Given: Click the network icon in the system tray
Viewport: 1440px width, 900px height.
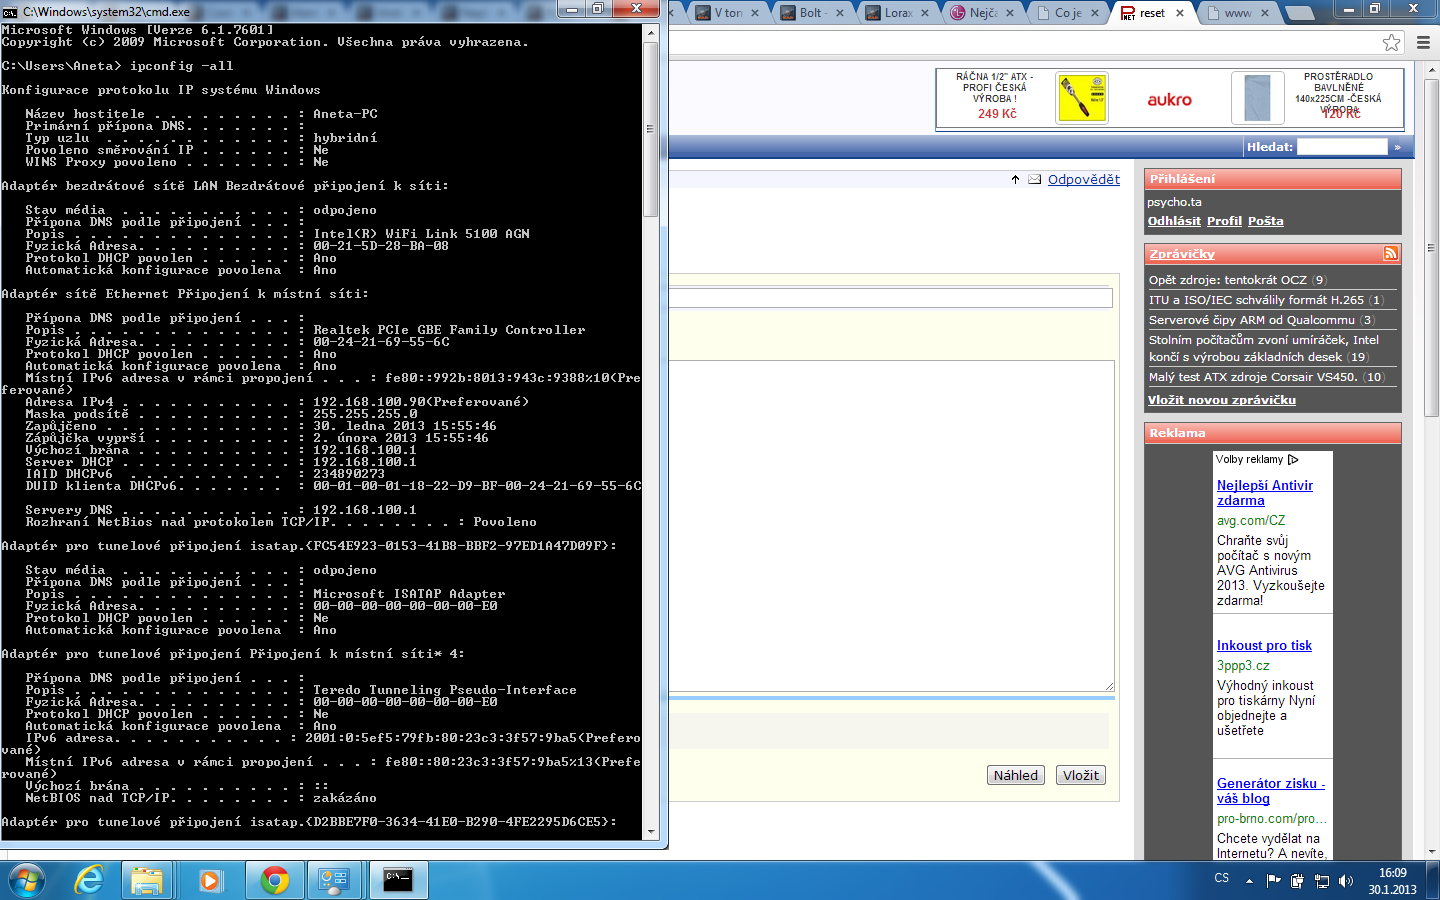Looking at the screenshot, I should 1321,881.
